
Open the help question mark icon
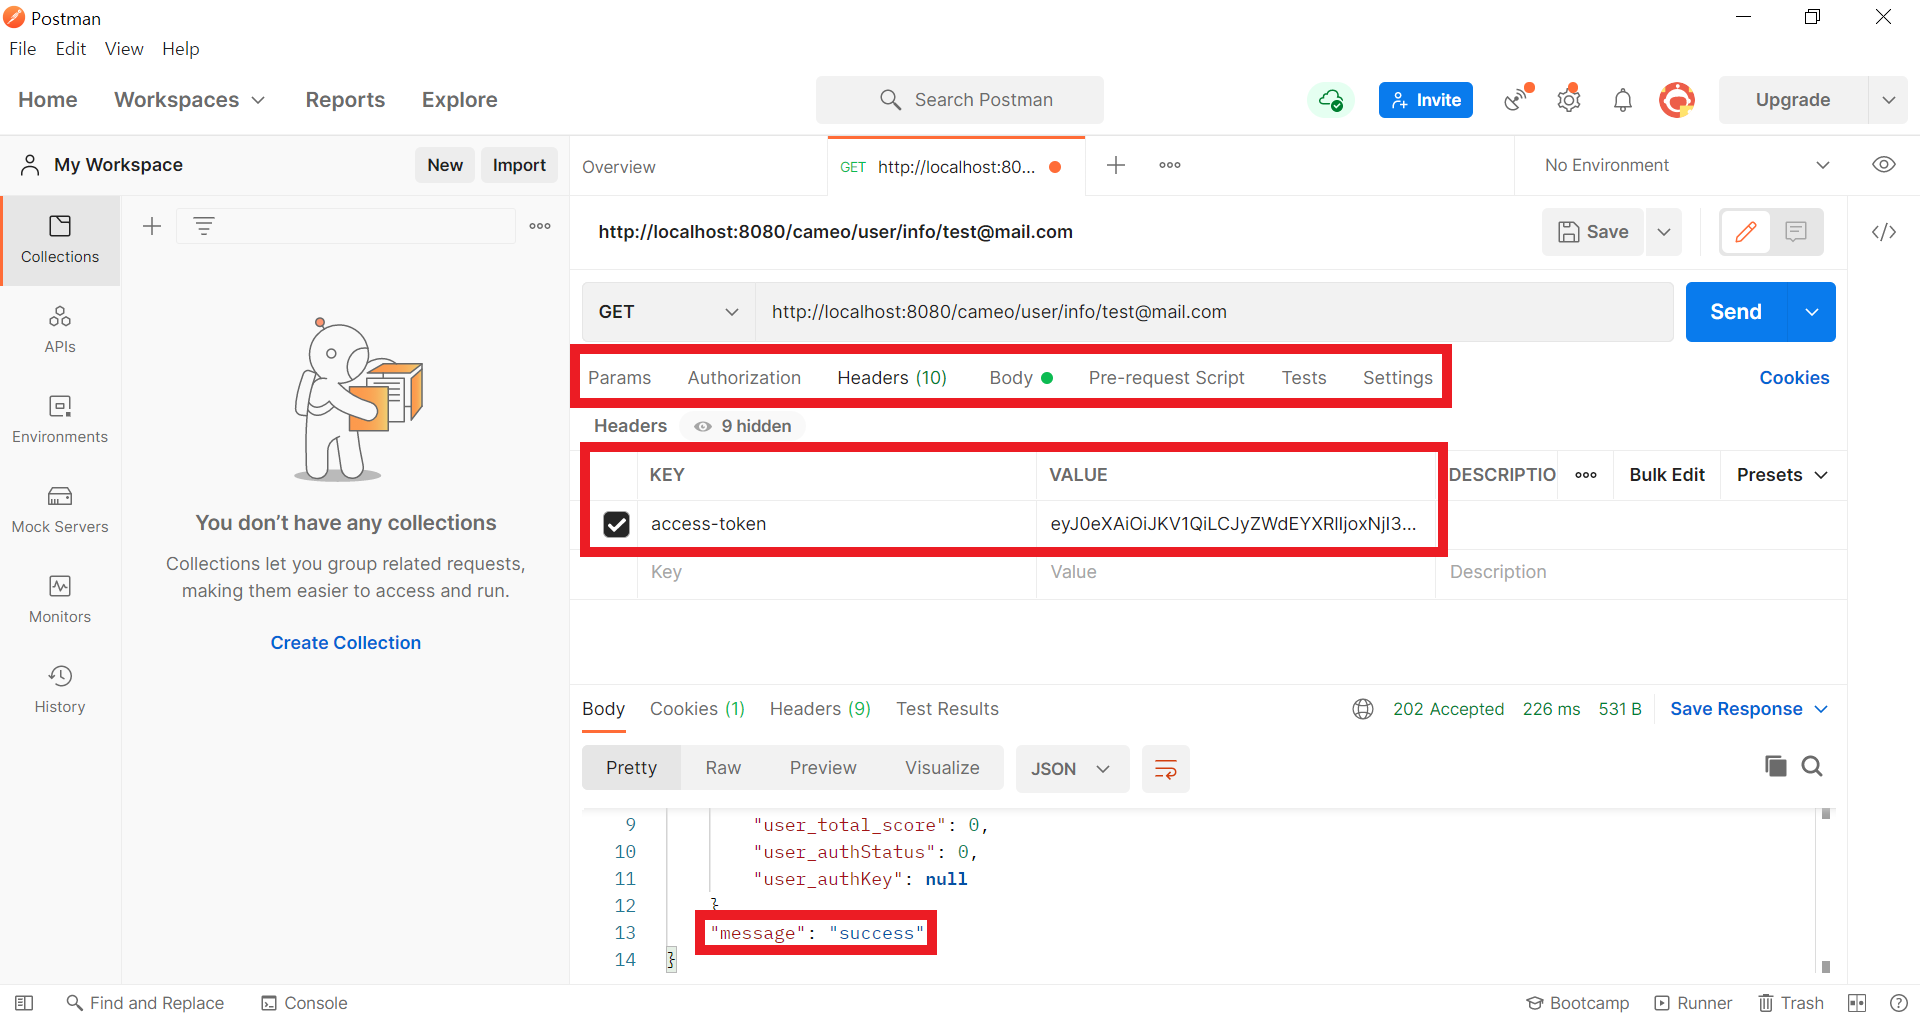coord(1899,1003)
